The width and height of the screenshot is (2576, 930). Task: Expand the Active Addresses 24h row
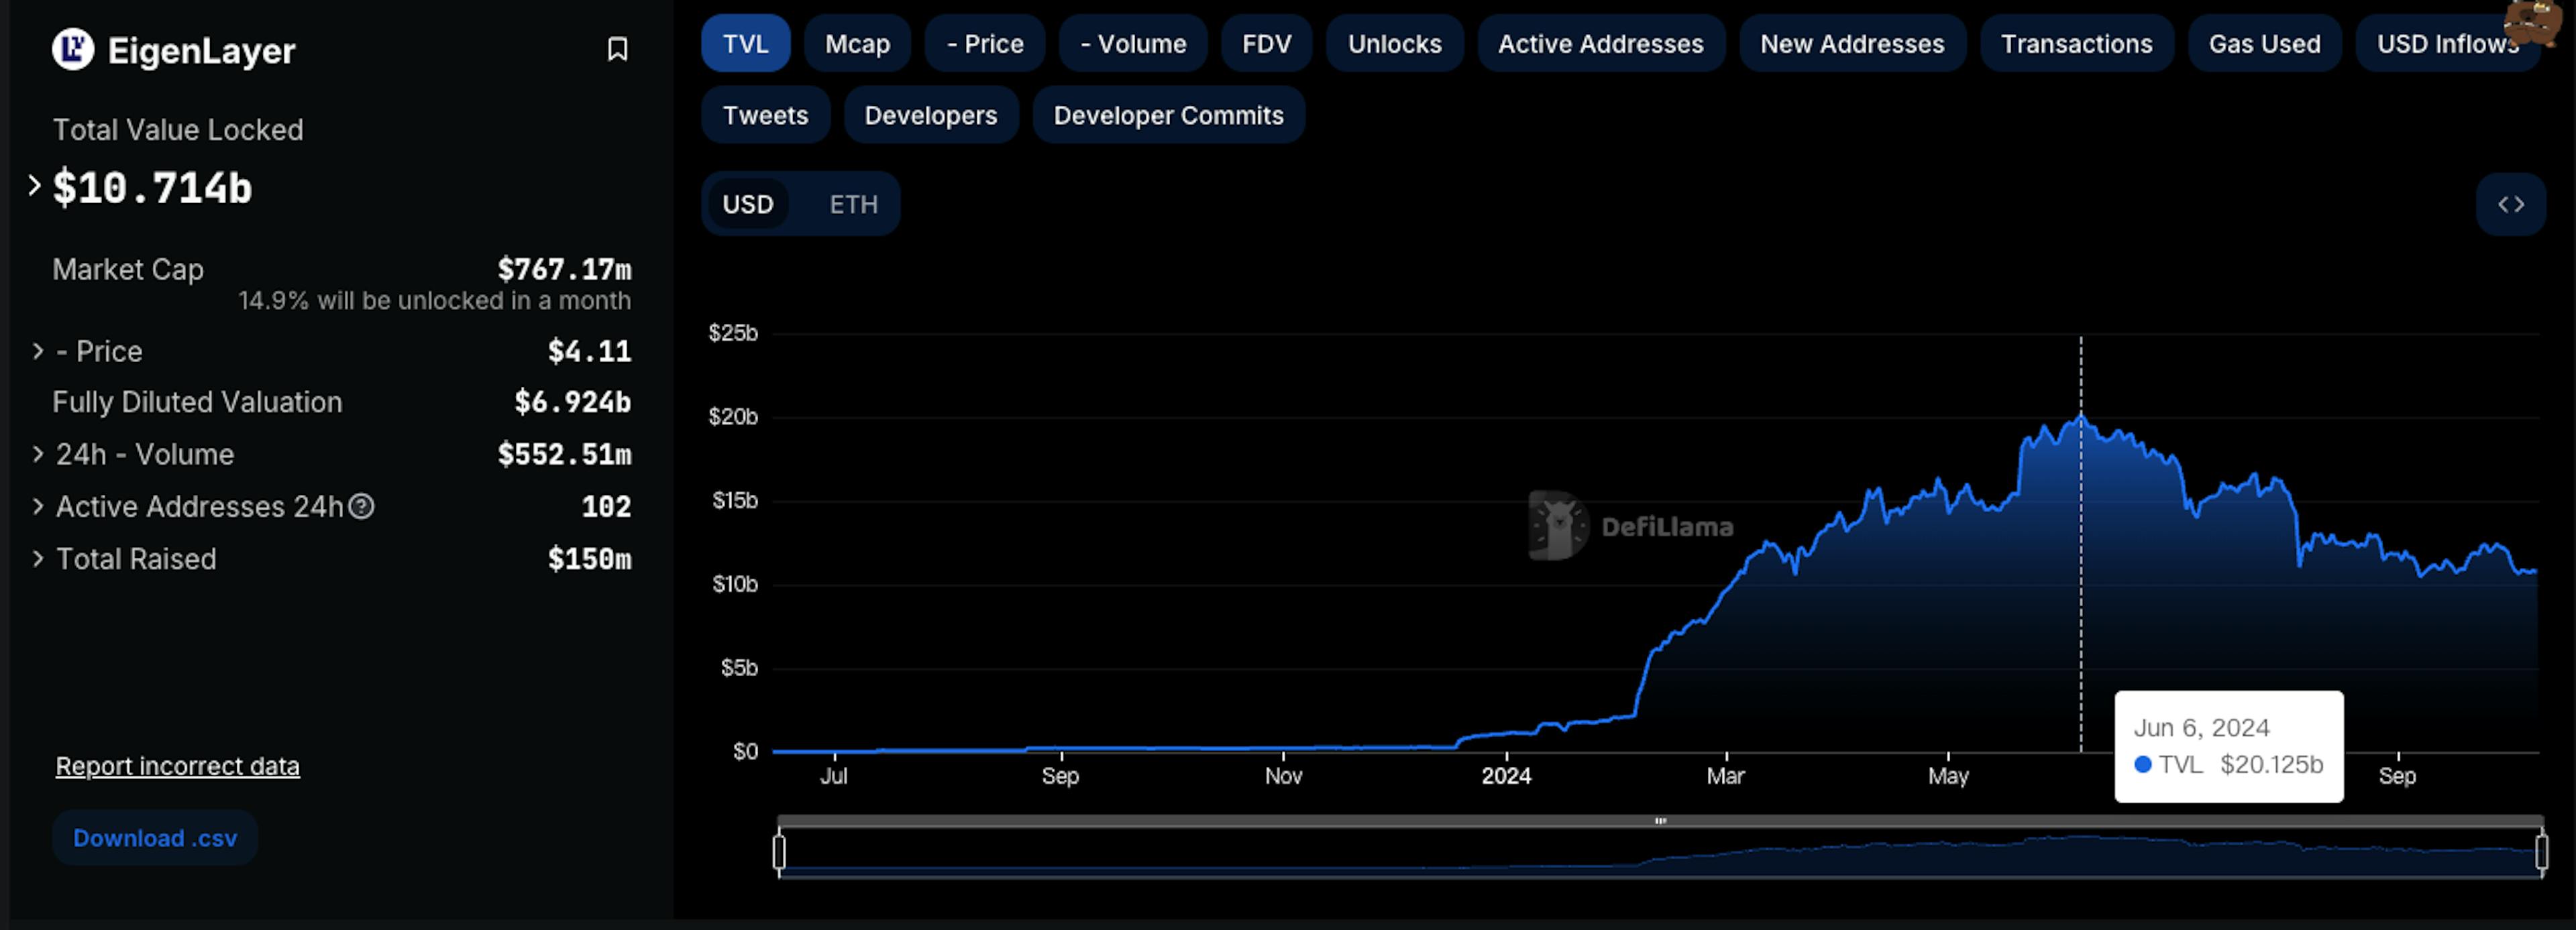point(38,506)
